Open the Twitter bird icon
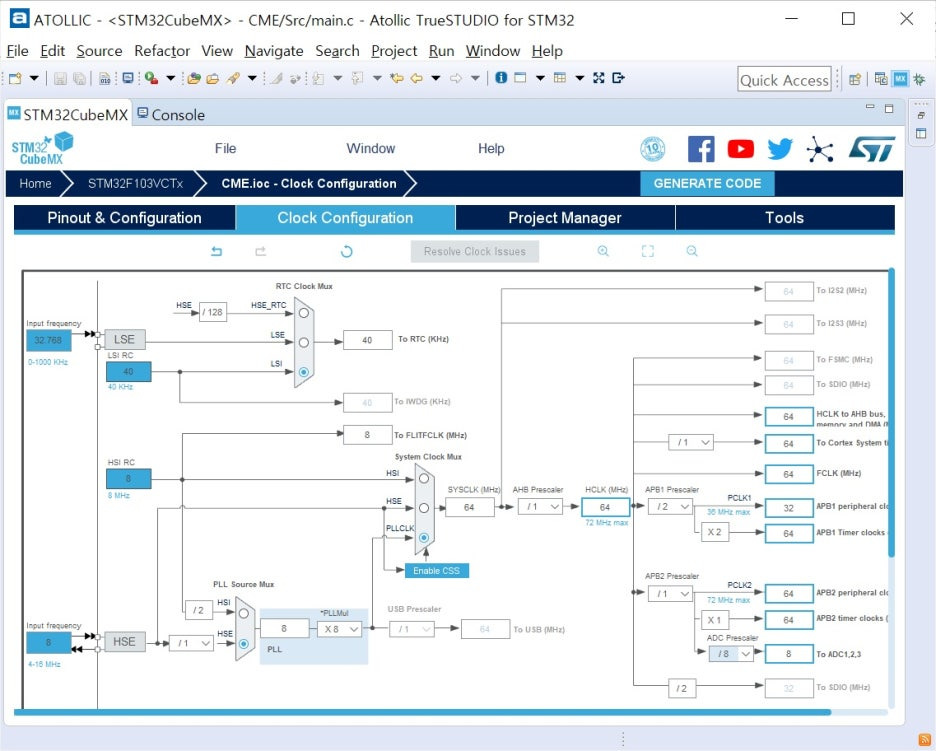Viewport: 936px width, 751px height. point(780,149)
